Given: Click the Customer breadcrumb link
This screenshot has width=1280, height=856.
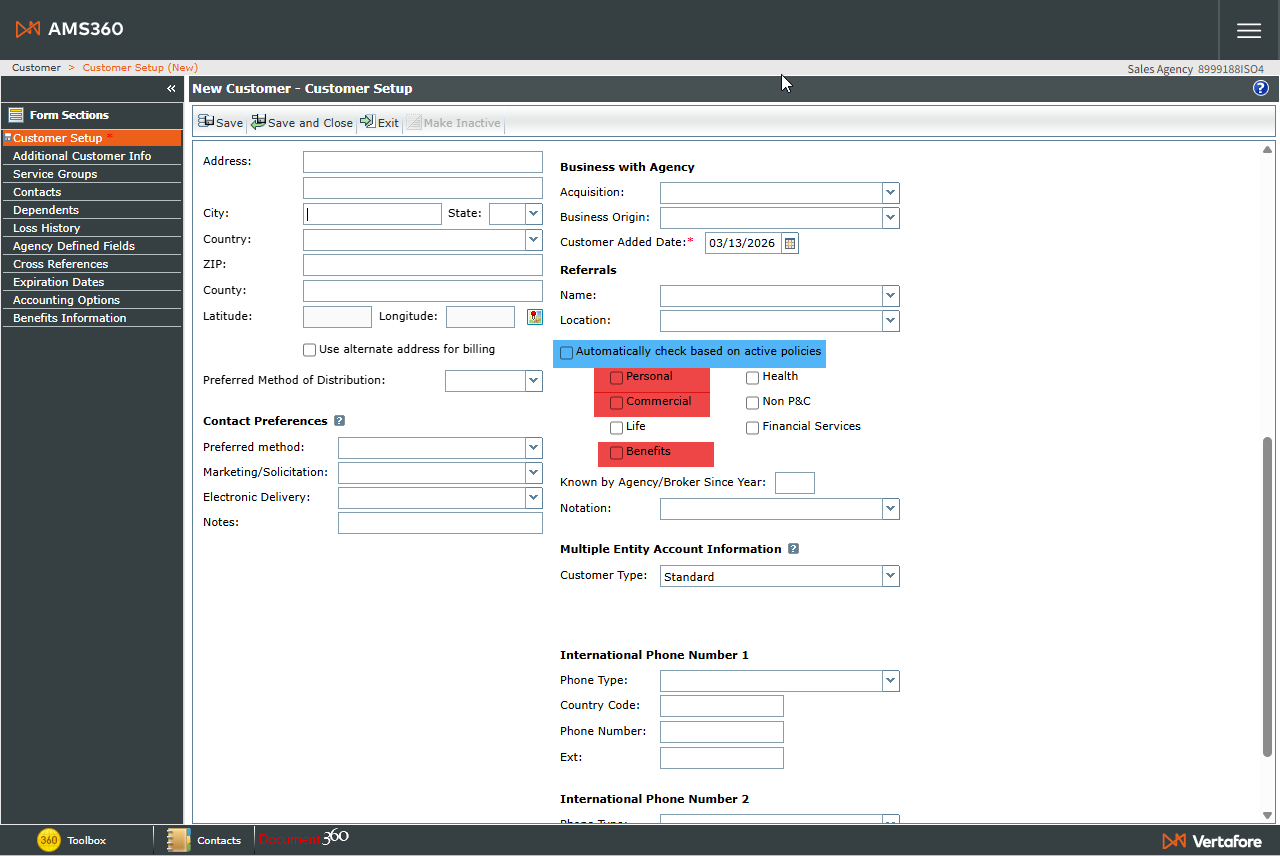Looking at the screenshot, I should point(36,68).
